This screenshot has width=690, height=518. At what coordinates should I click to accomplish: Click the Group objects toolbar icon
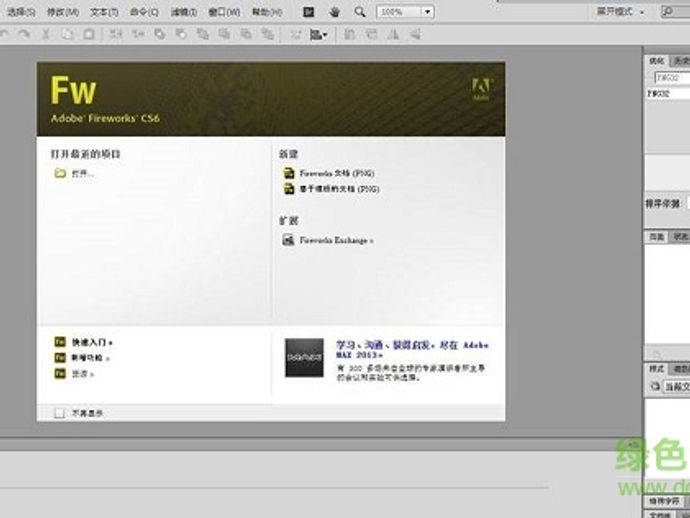116,34
